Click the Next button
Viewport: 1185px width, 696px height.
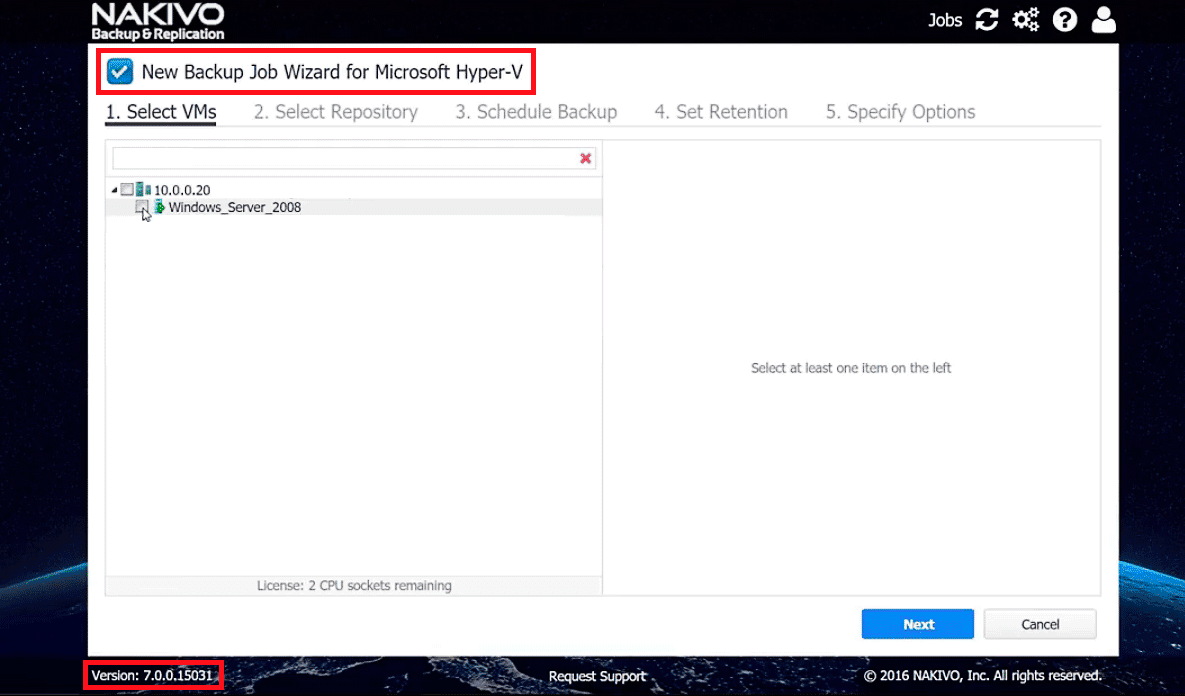(x=917, y=624)
